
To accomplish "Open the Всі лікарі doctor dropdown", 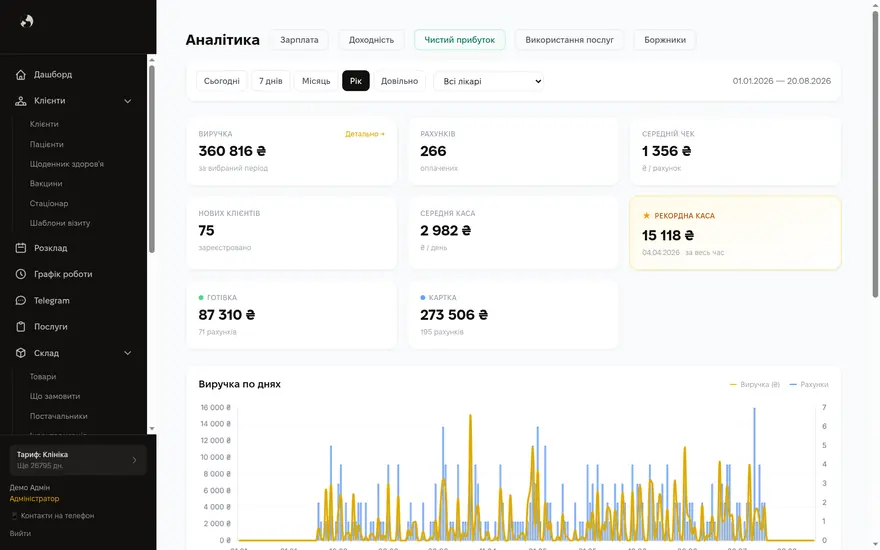I will pyautogui.click(x=488, y=81).
